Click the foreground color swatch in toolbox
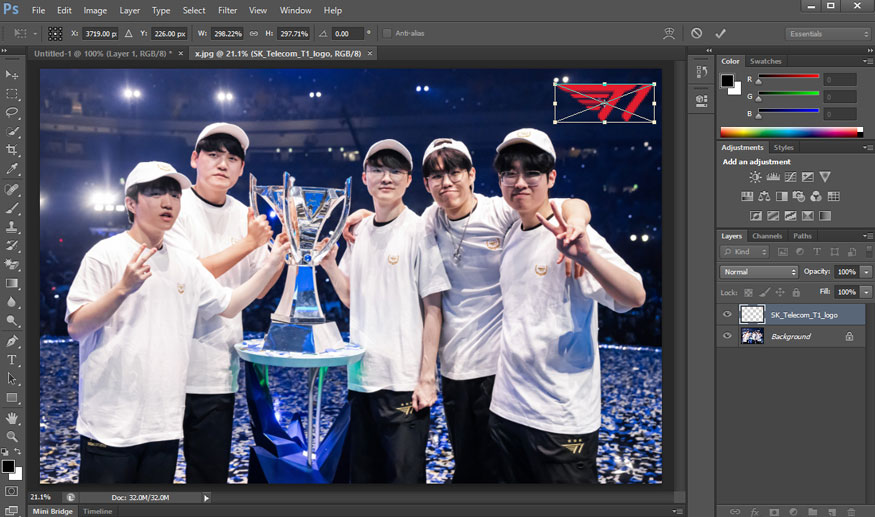Screen dimensions: 875x517 coord(8,466)
